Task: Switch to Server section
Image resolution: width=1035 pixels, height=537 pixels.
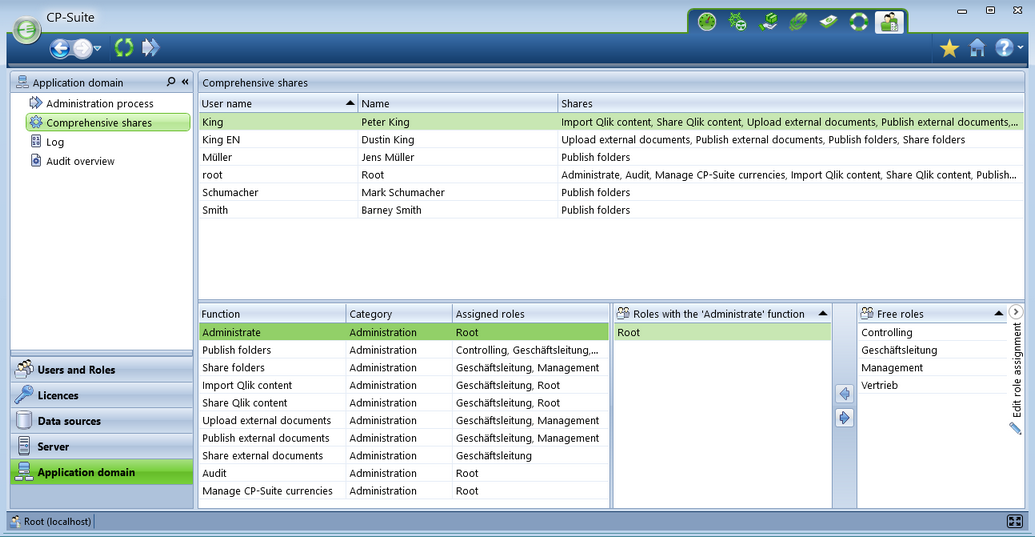Action: click(x=102, y=447)
